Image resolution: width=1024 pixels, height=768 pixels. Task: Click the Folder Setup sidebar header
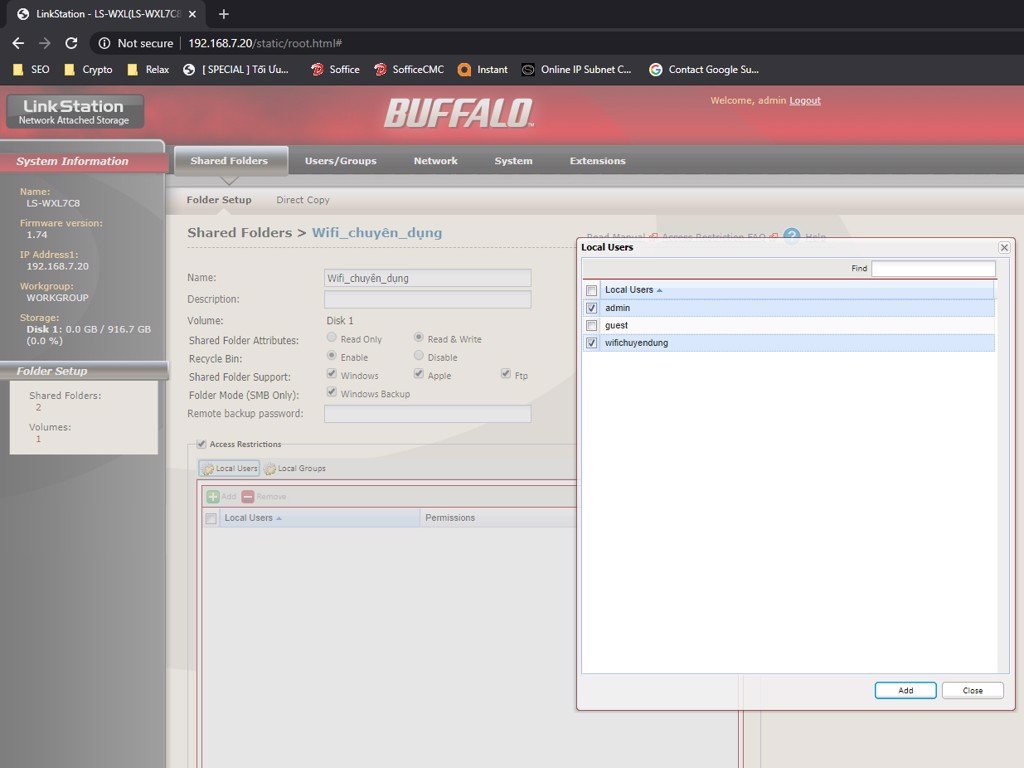point(84,371)
